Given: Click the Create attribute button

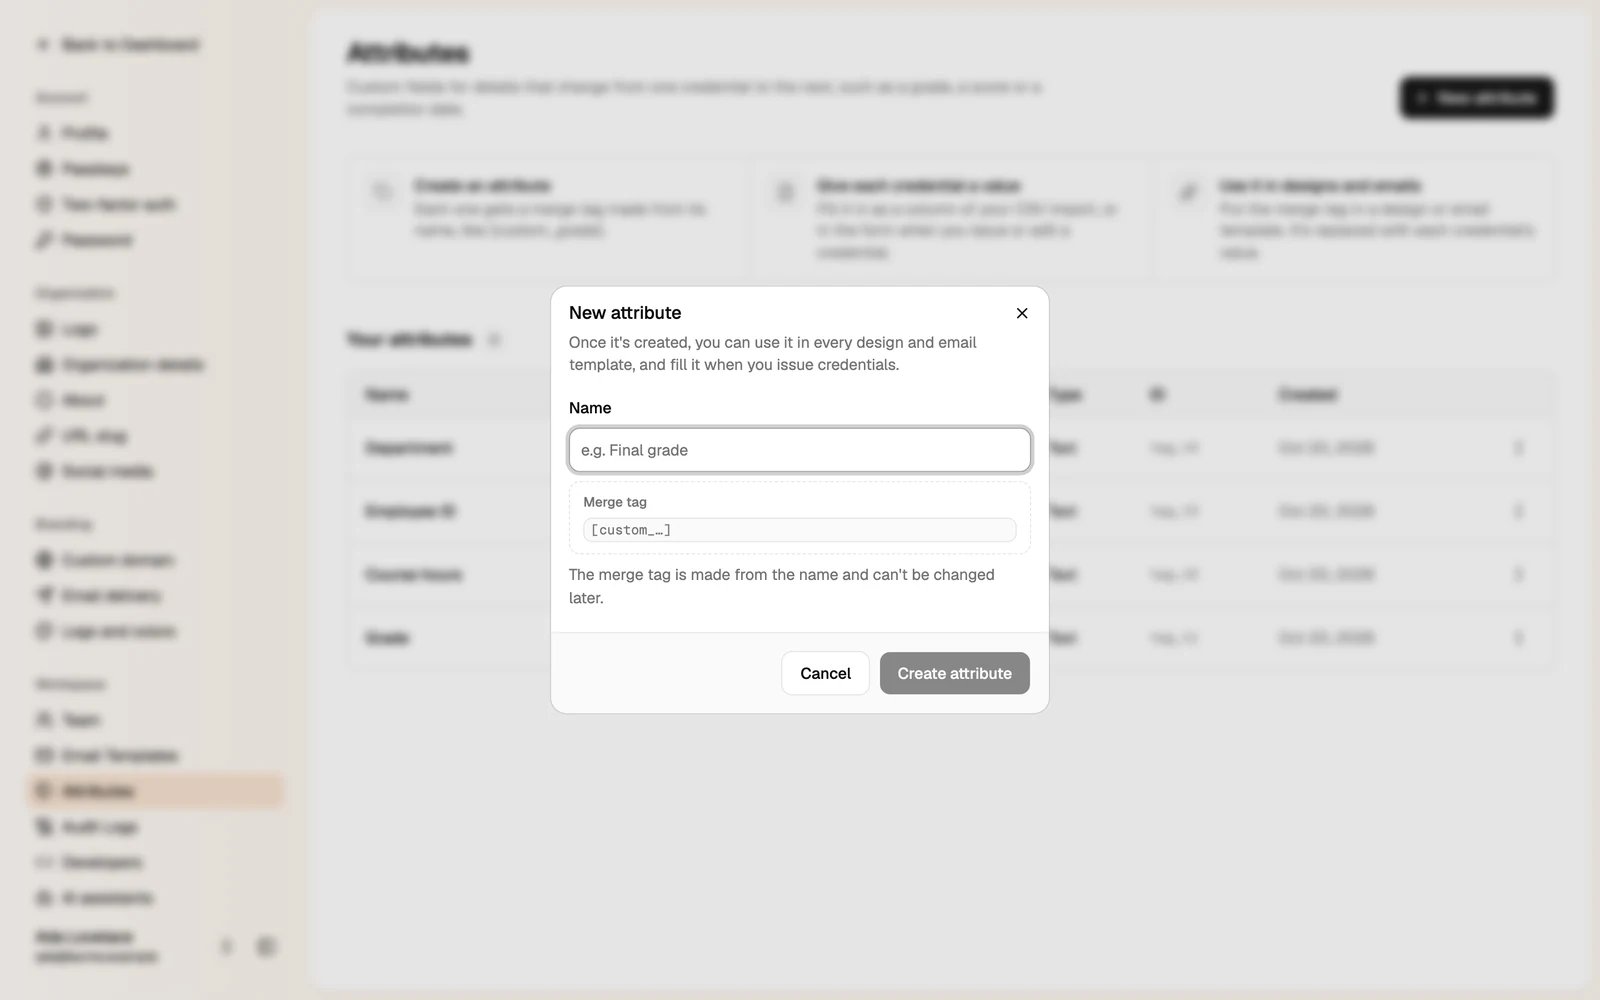Looking at the screenshot, I should click(954, 673).
